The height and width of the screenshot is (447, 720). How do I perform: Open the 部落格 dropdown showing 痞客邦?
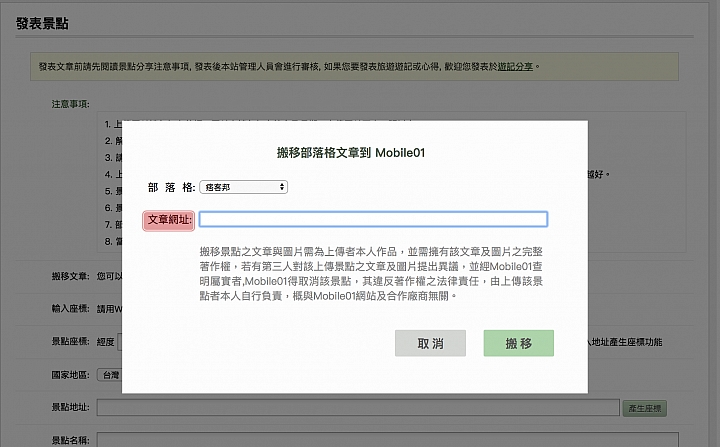click(243, 187)
